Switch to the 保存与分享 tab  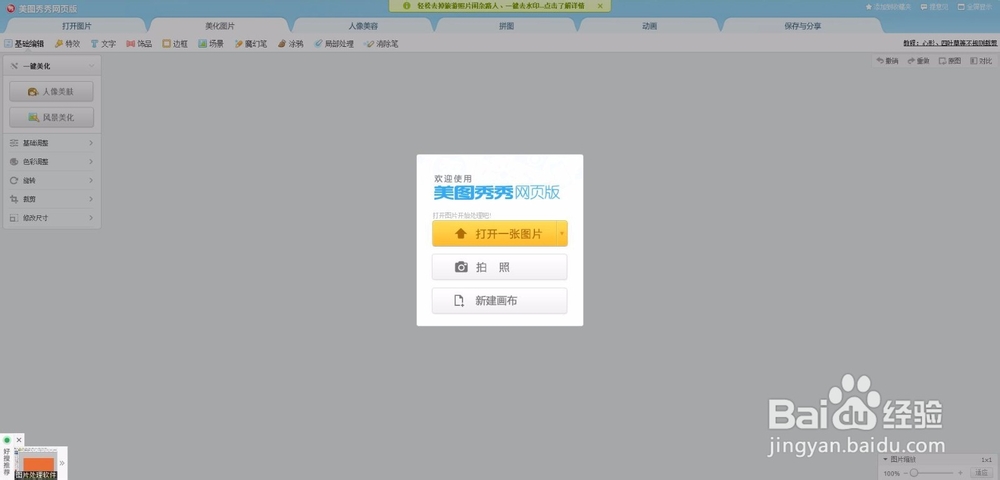tap(802, 26)
